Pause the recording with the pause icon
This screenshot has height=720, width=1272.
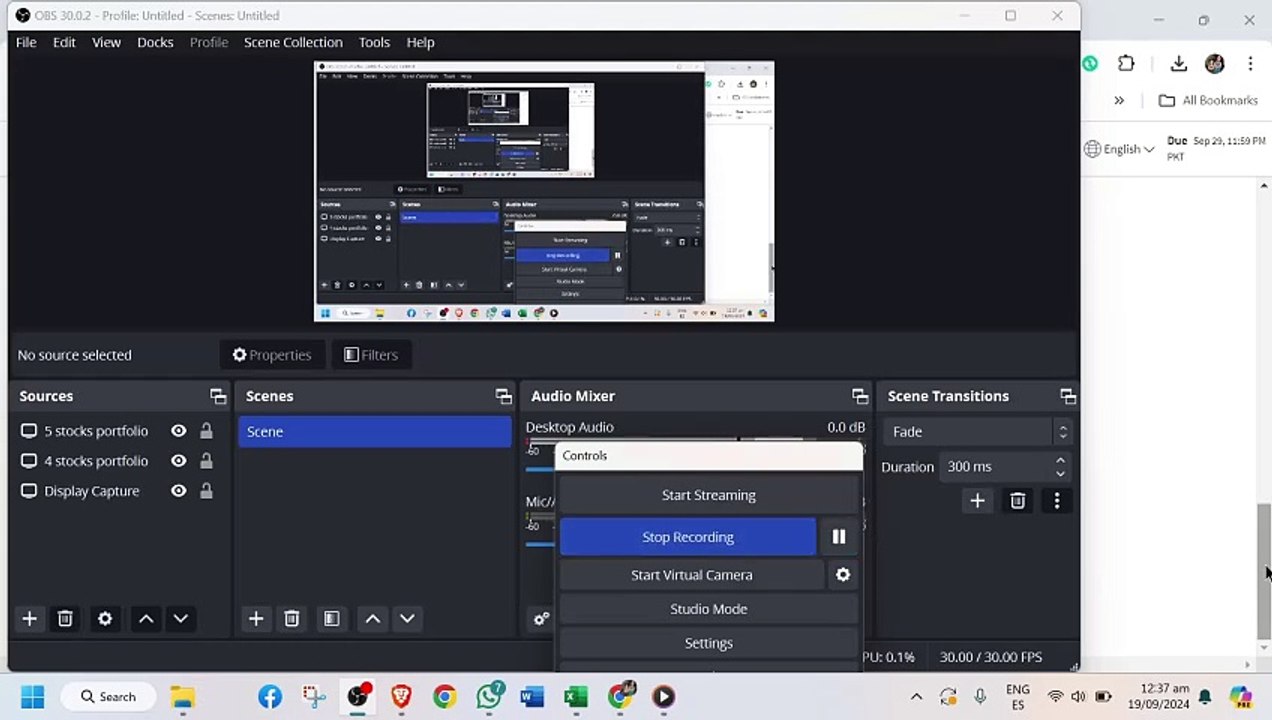[x=839, y=537]
